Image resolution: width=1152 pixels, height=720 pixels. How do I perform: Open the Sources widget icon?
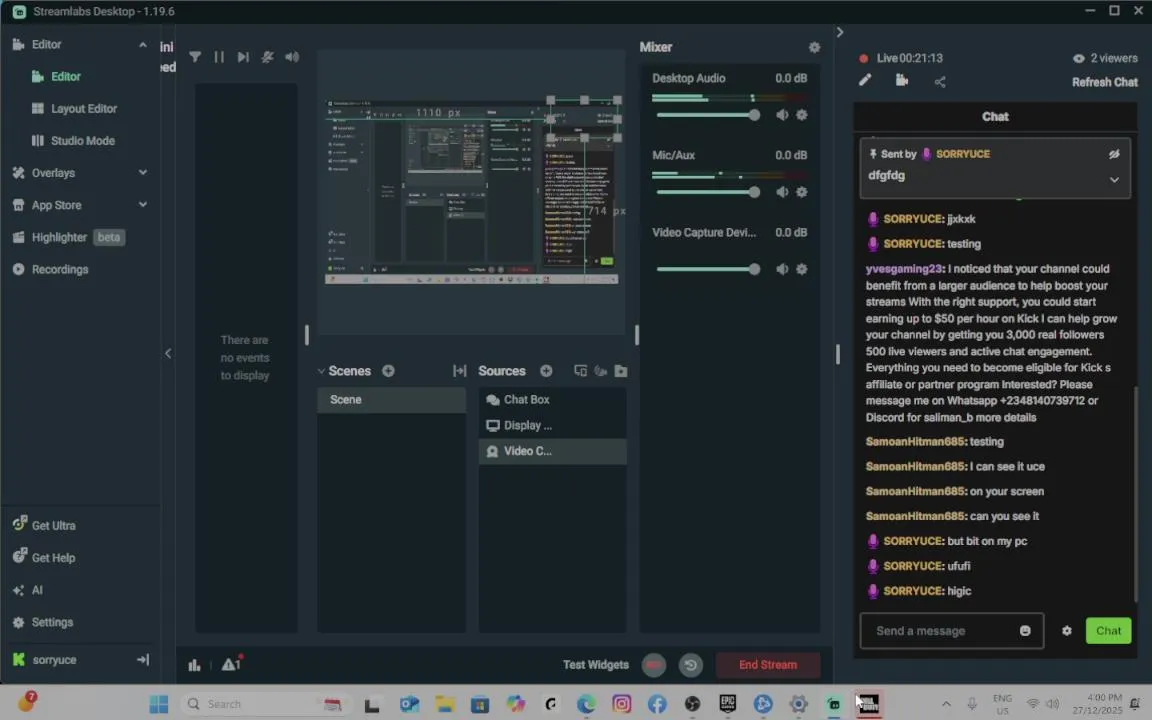[x=580, y=371]
